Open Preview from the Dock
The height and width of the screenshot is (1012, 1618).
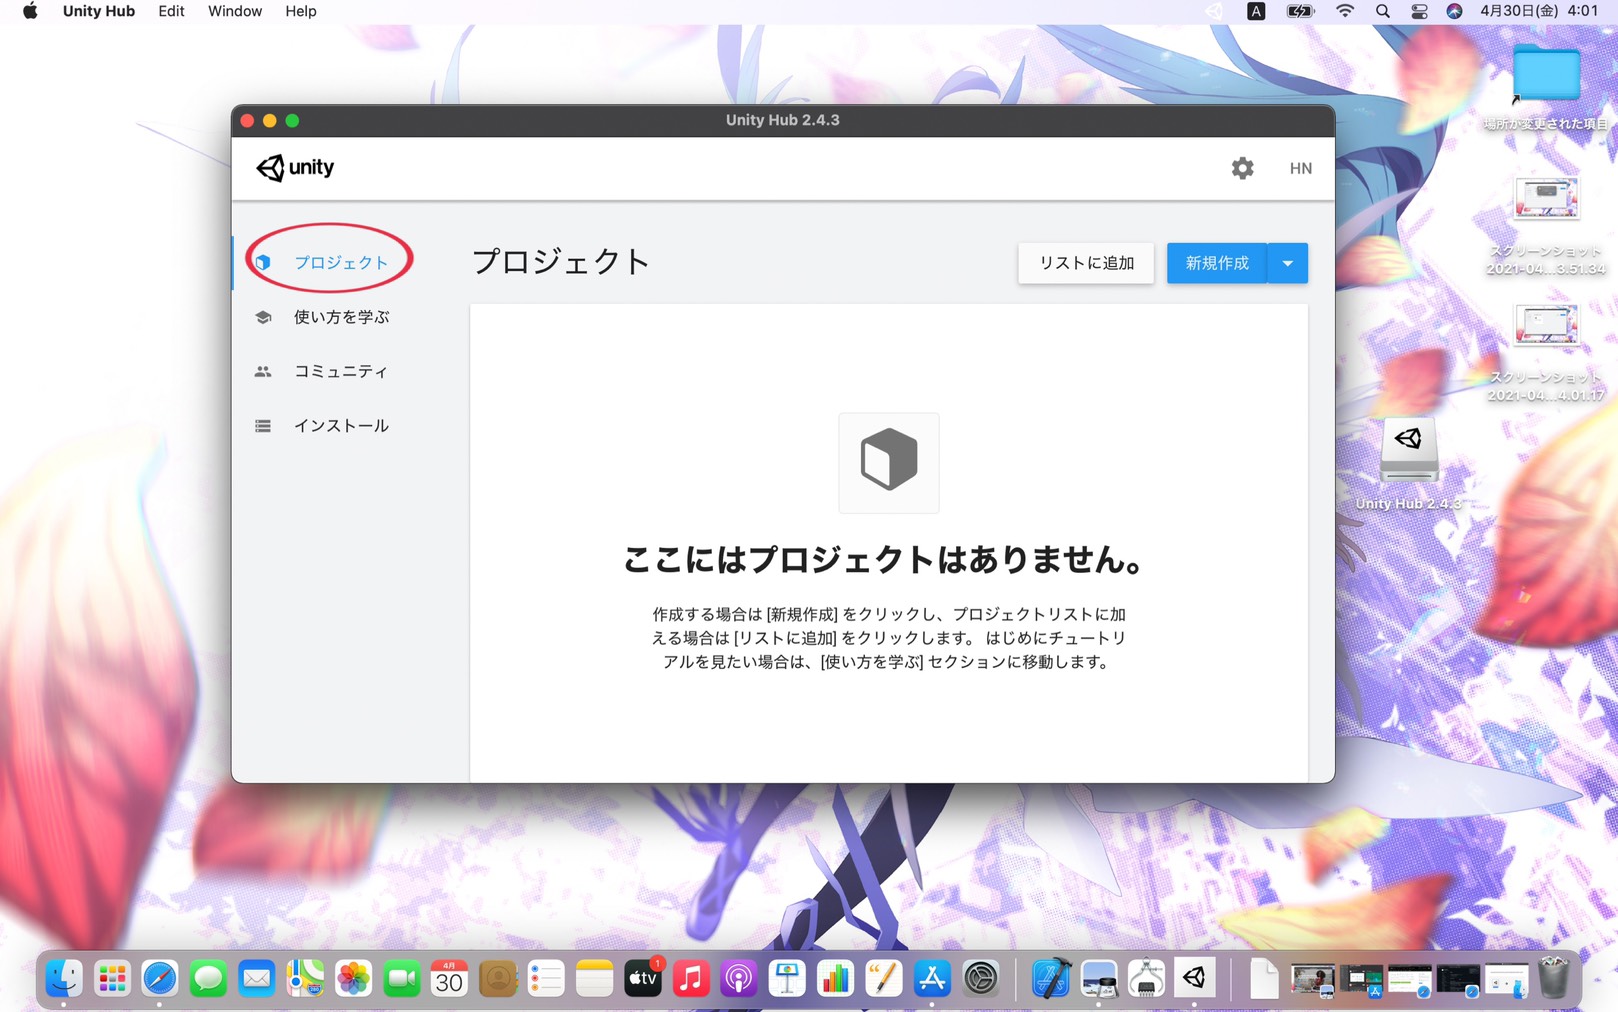[1098, 979]
